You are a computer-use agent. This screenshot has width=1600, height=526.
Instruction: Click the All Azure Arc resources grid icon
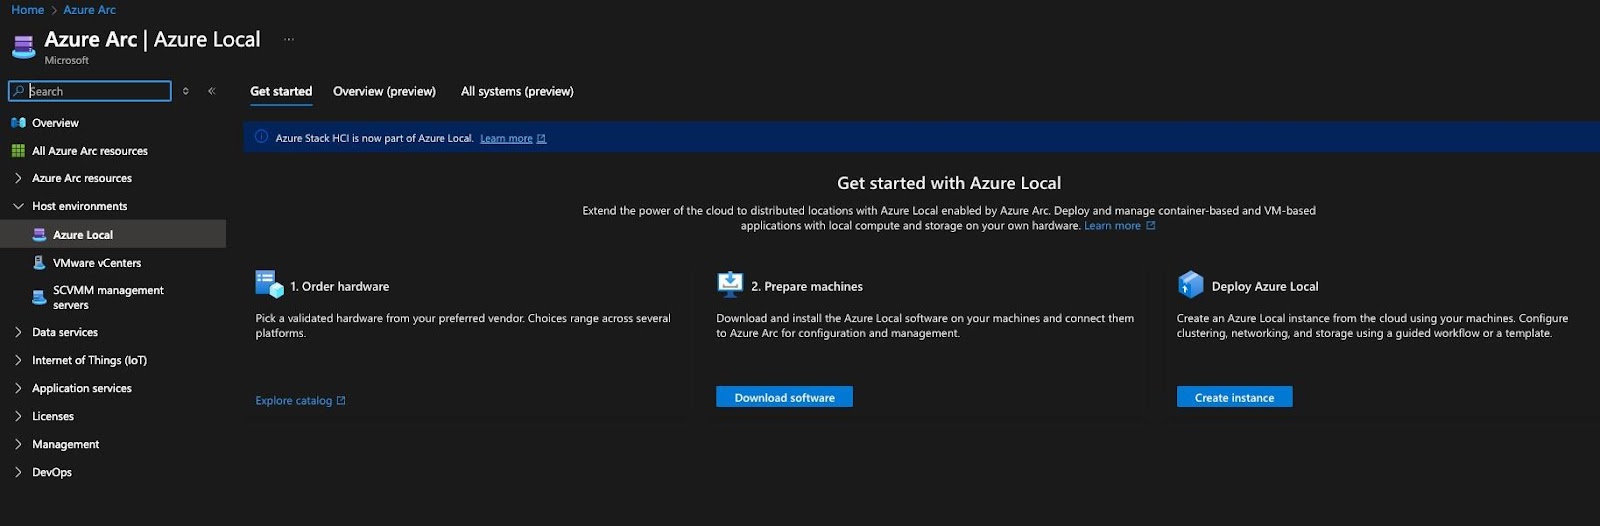click(18, 151)
